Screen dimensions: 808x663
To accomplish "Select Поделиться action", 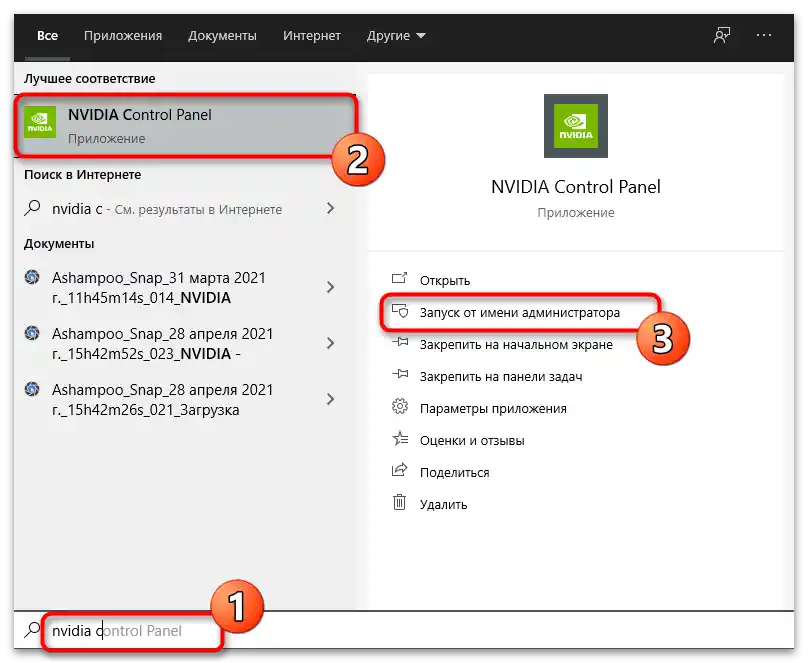I will coord(454,472).
